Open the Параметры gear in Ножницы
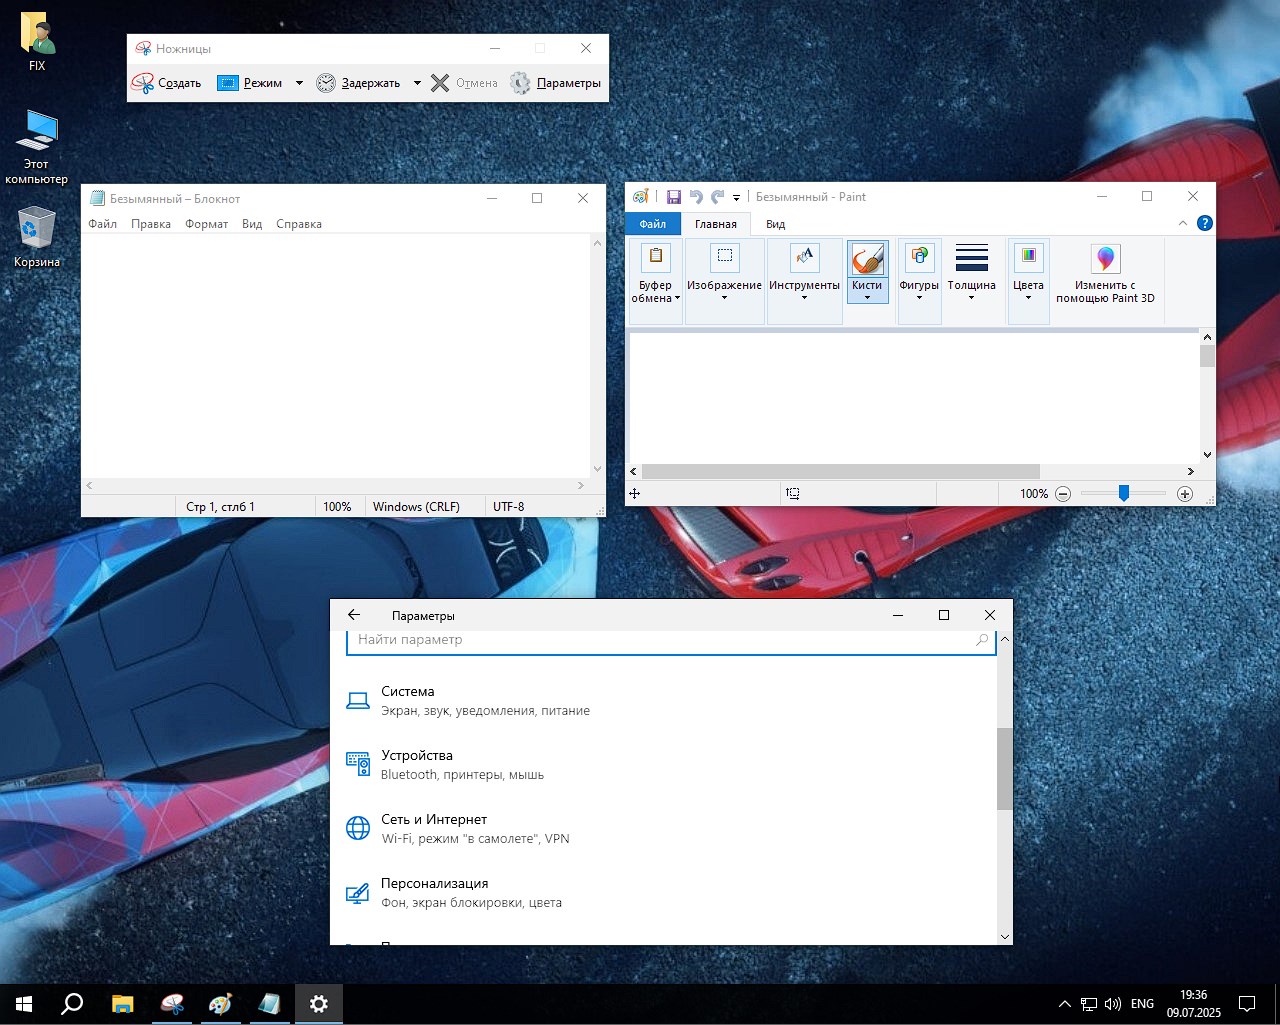 (x=556, y=83)
